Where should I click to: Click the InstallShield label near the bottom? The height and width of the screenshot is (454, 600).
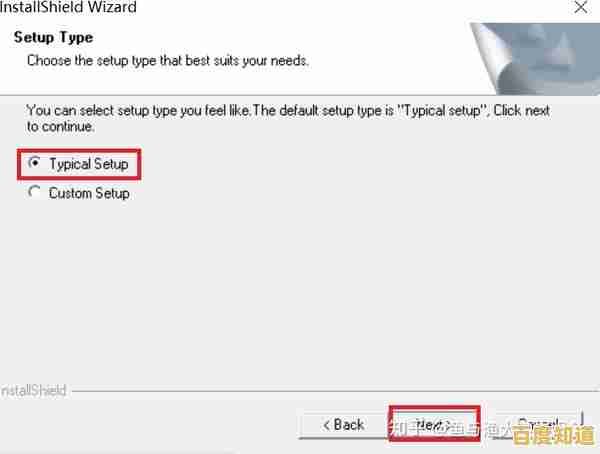point(33,390)
